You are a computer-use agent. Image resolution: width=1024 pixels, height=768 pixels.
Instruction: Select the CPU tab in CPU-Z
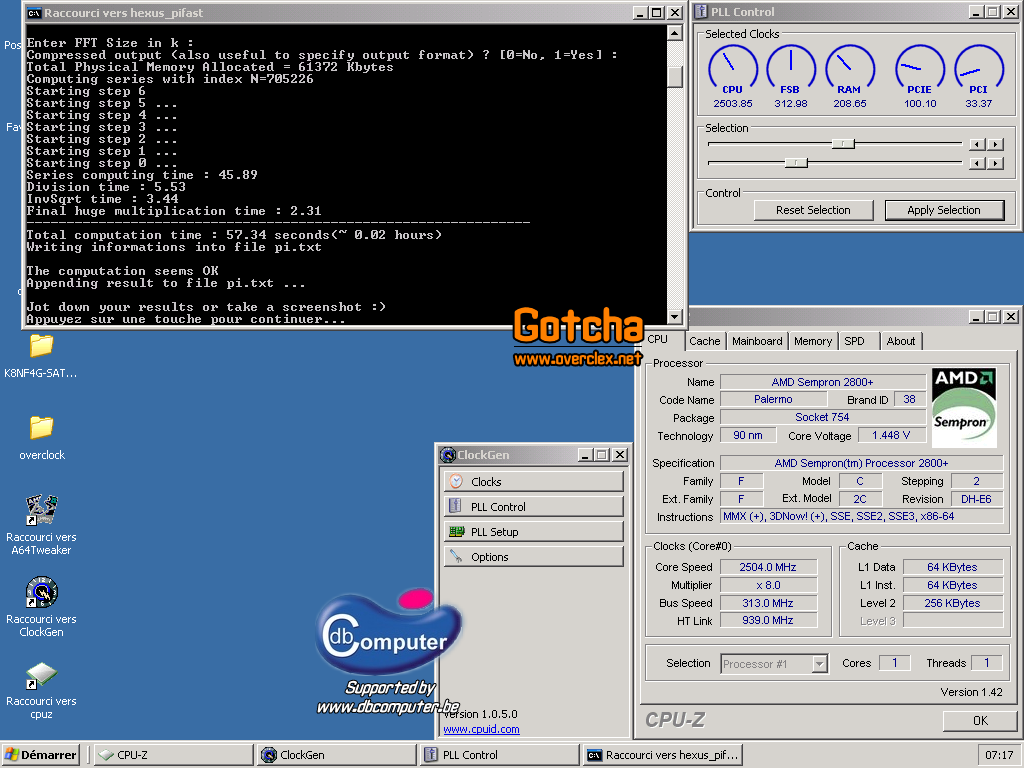658,339
